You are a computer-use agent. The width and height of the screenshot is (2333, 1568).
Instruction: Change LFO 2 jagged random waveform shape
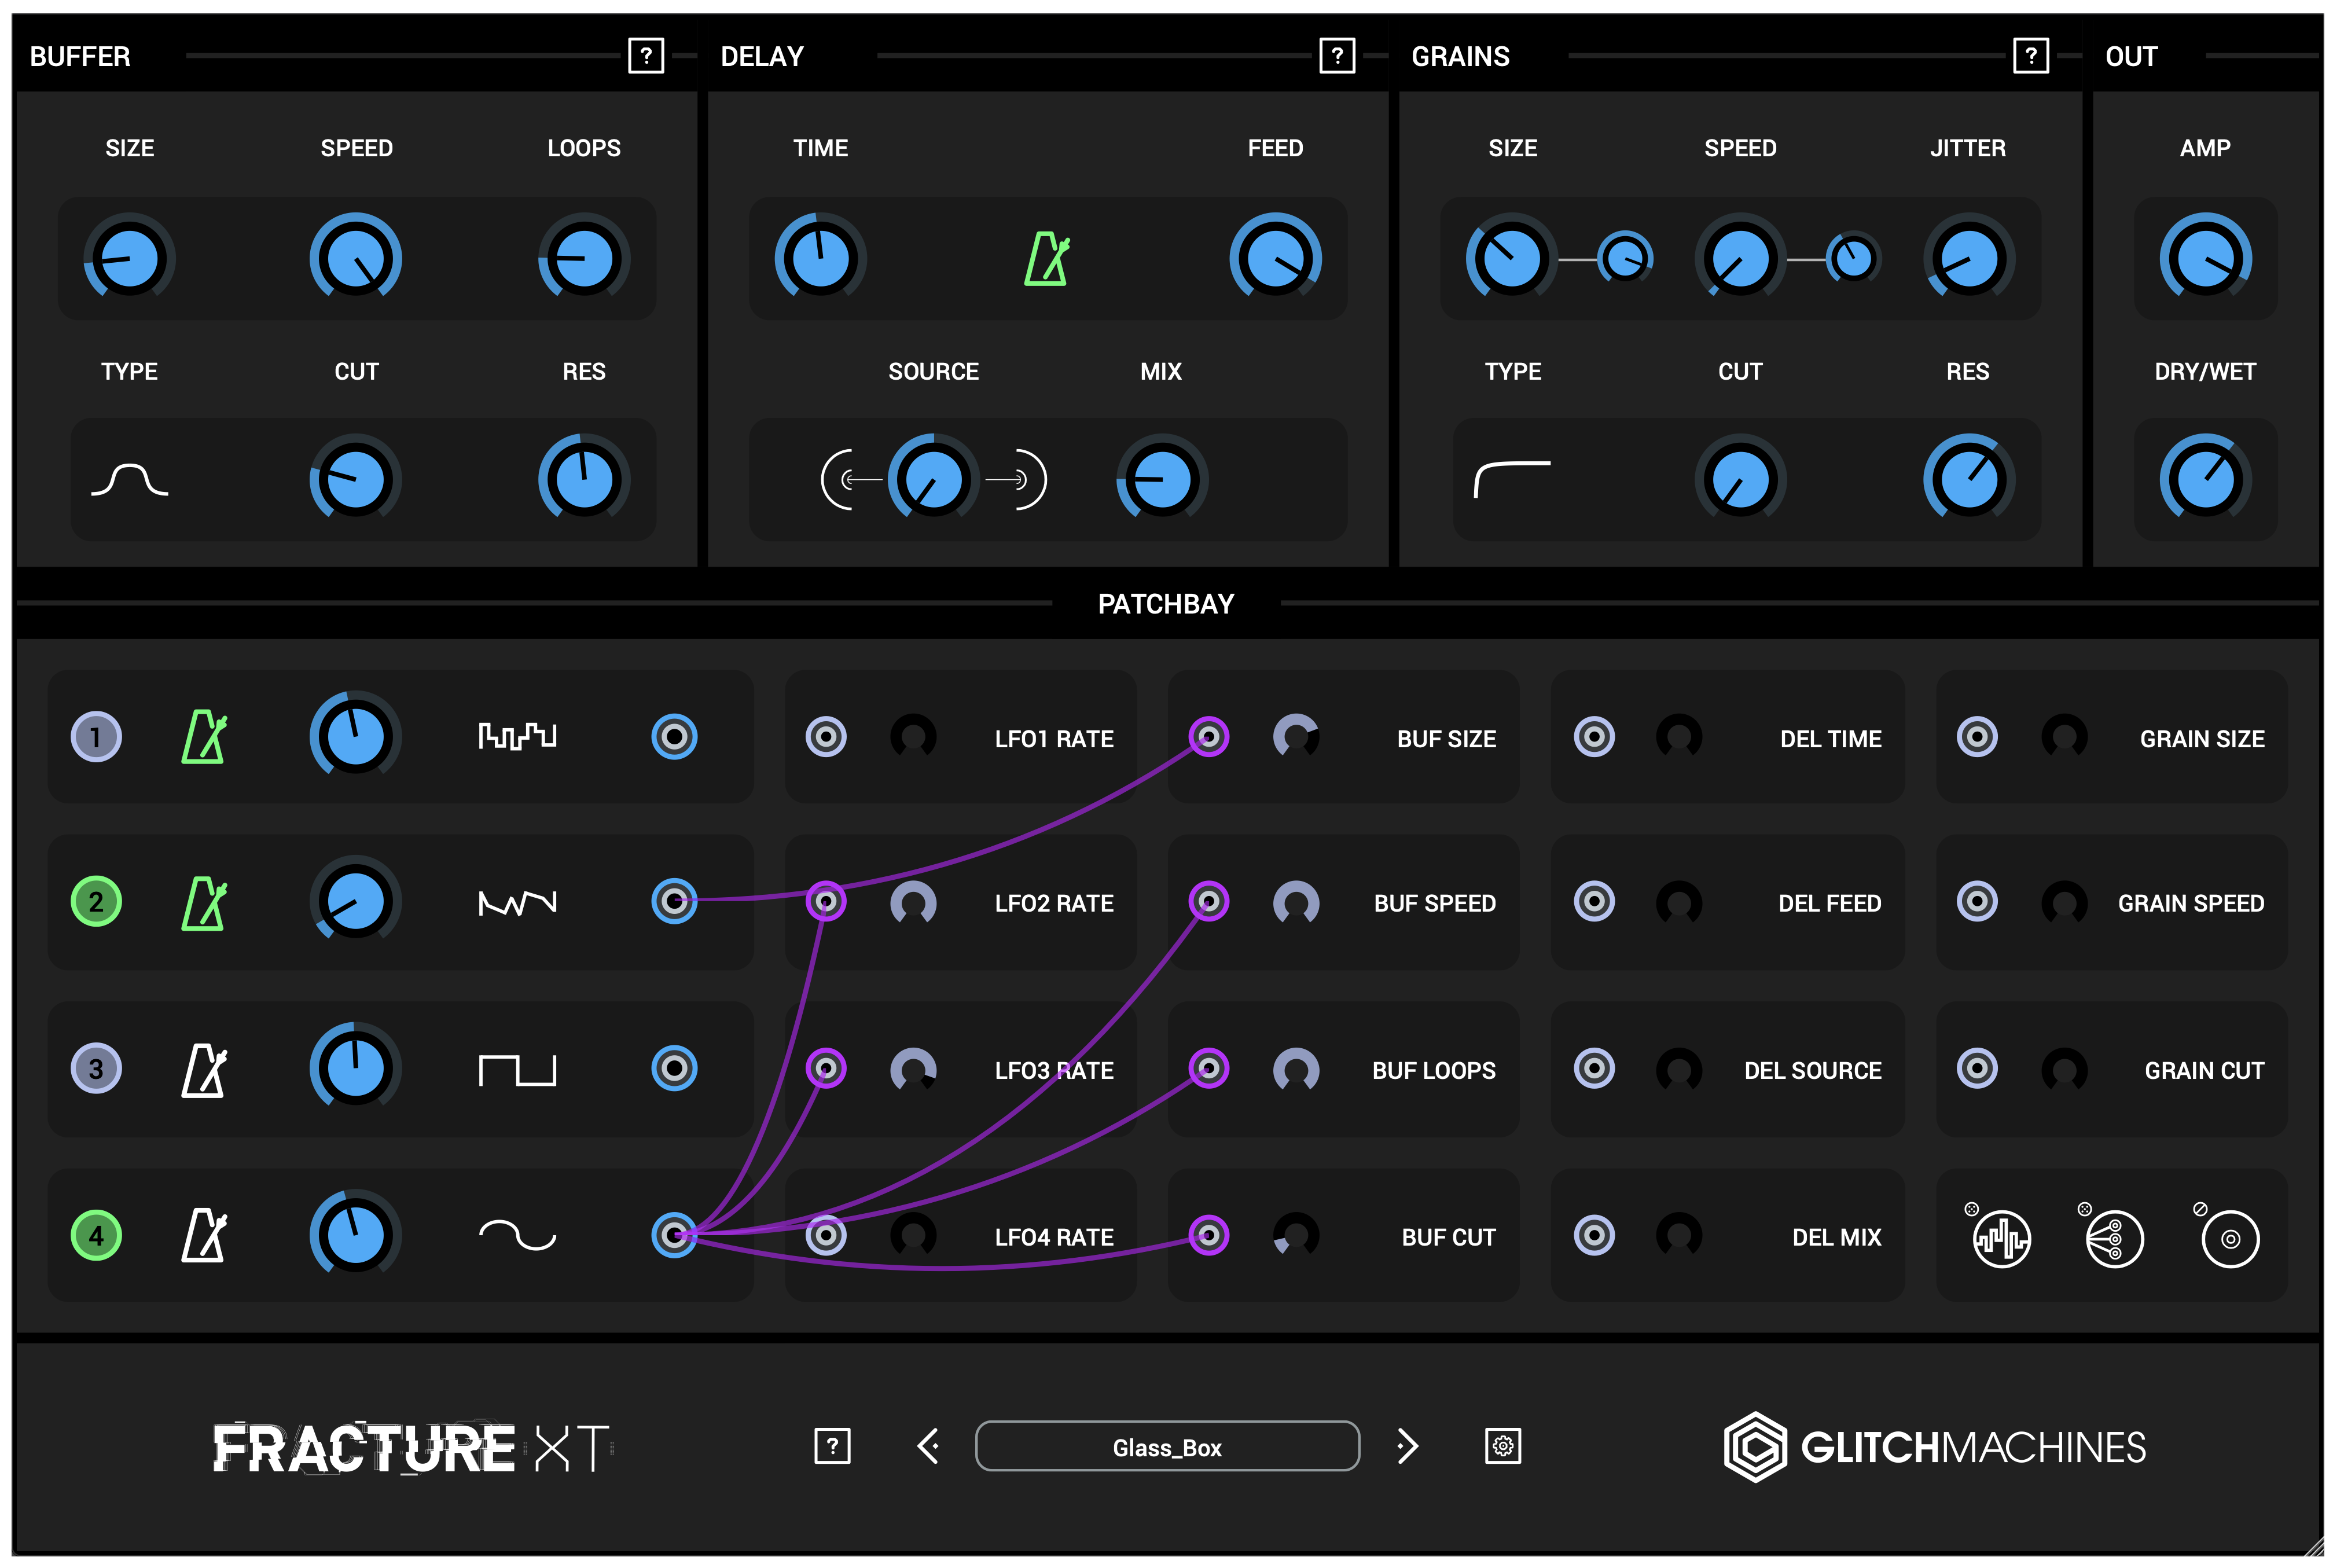click(x=517, y=903)
